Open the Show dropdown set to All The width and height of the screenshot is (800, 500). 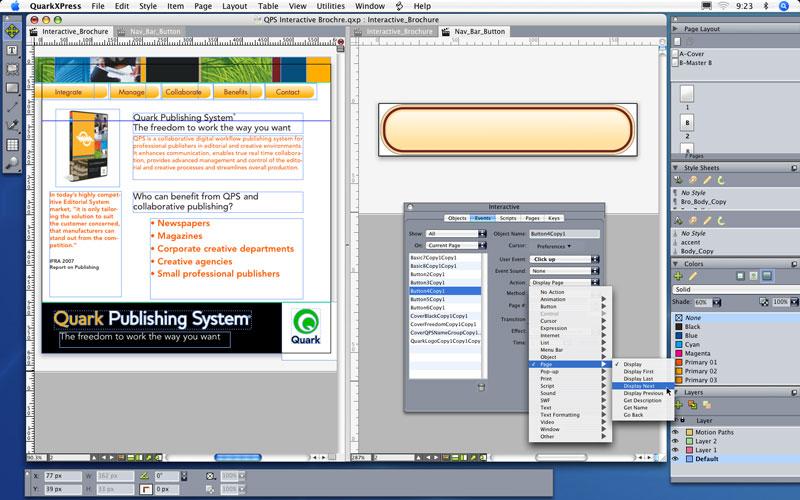[456, 234]
